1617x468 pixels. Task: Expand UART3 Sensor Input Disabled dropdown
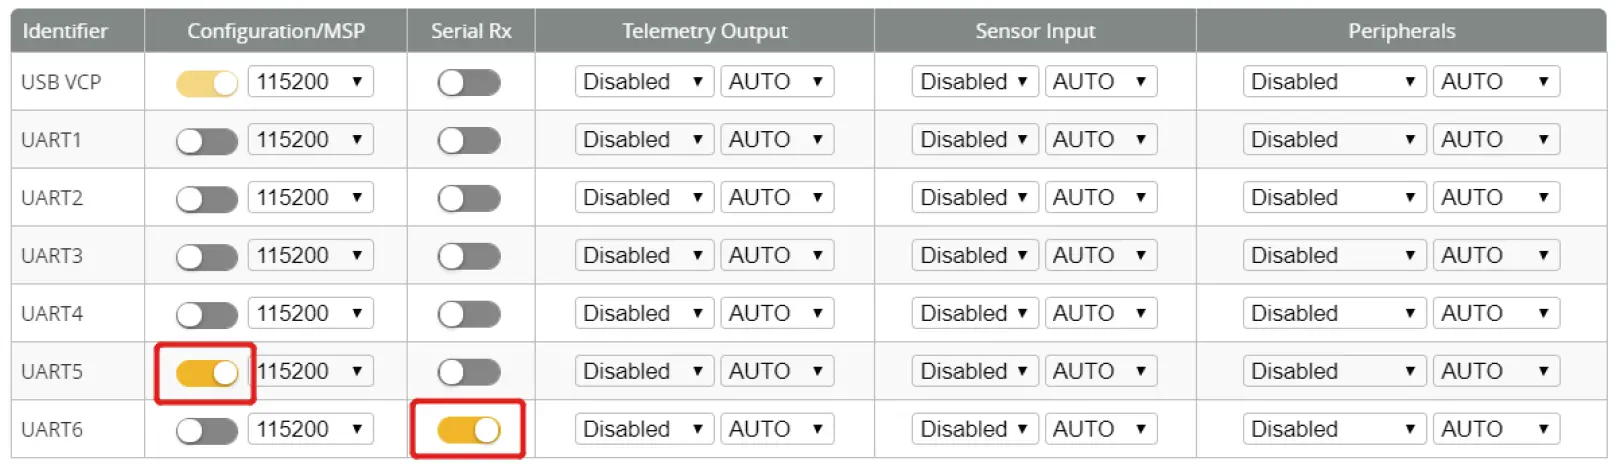click(974, 256)
